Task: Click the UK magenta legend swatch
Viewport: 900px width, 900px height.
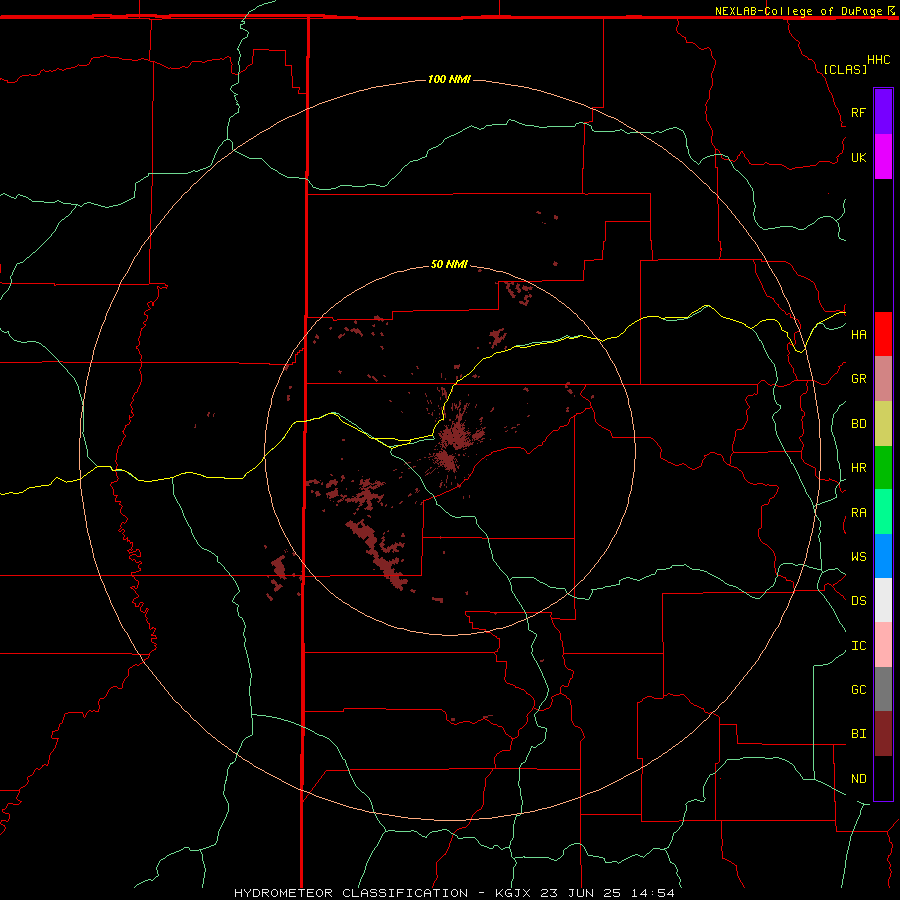Action: click(883, 157)
